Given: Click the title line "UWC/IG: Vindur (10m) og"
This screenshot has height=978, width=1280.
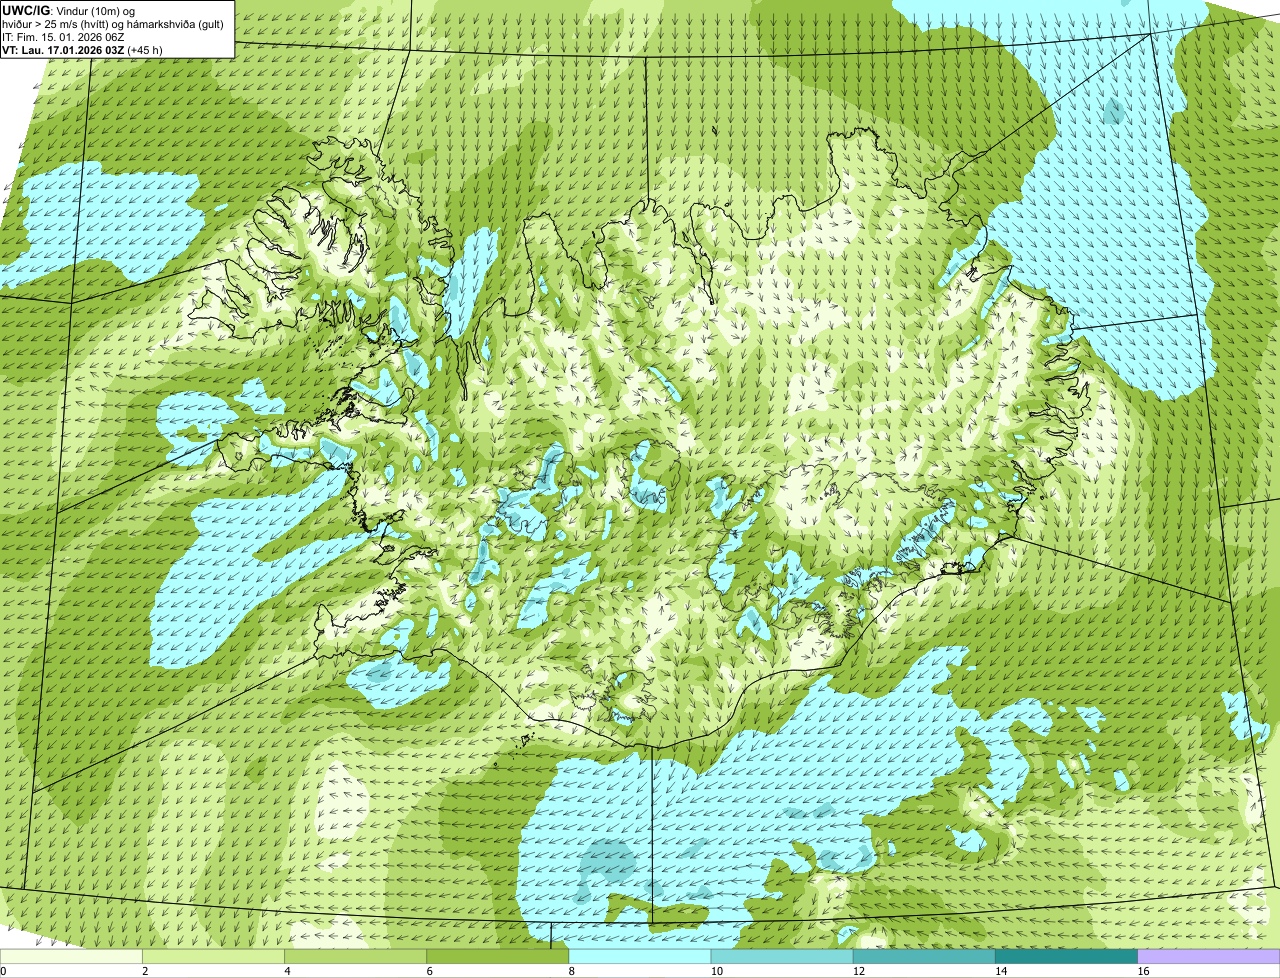Looking at the screenshot, I should pos(69,10).
